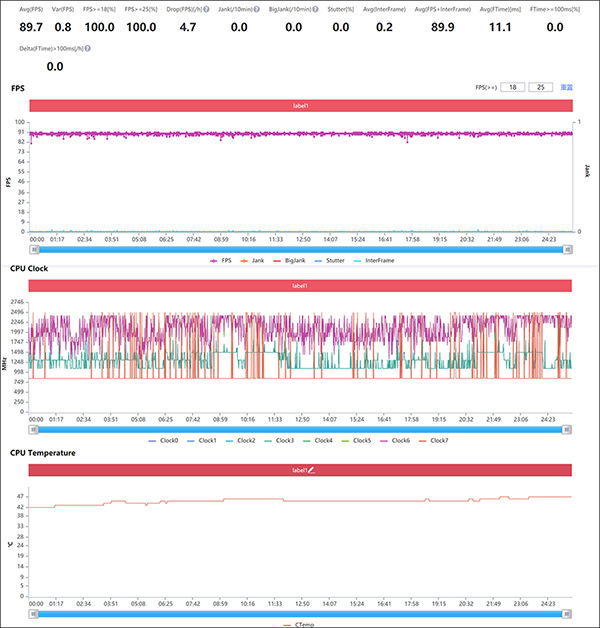Click the edit pencil on CPU Temperature label1

[x=312, y=470]
